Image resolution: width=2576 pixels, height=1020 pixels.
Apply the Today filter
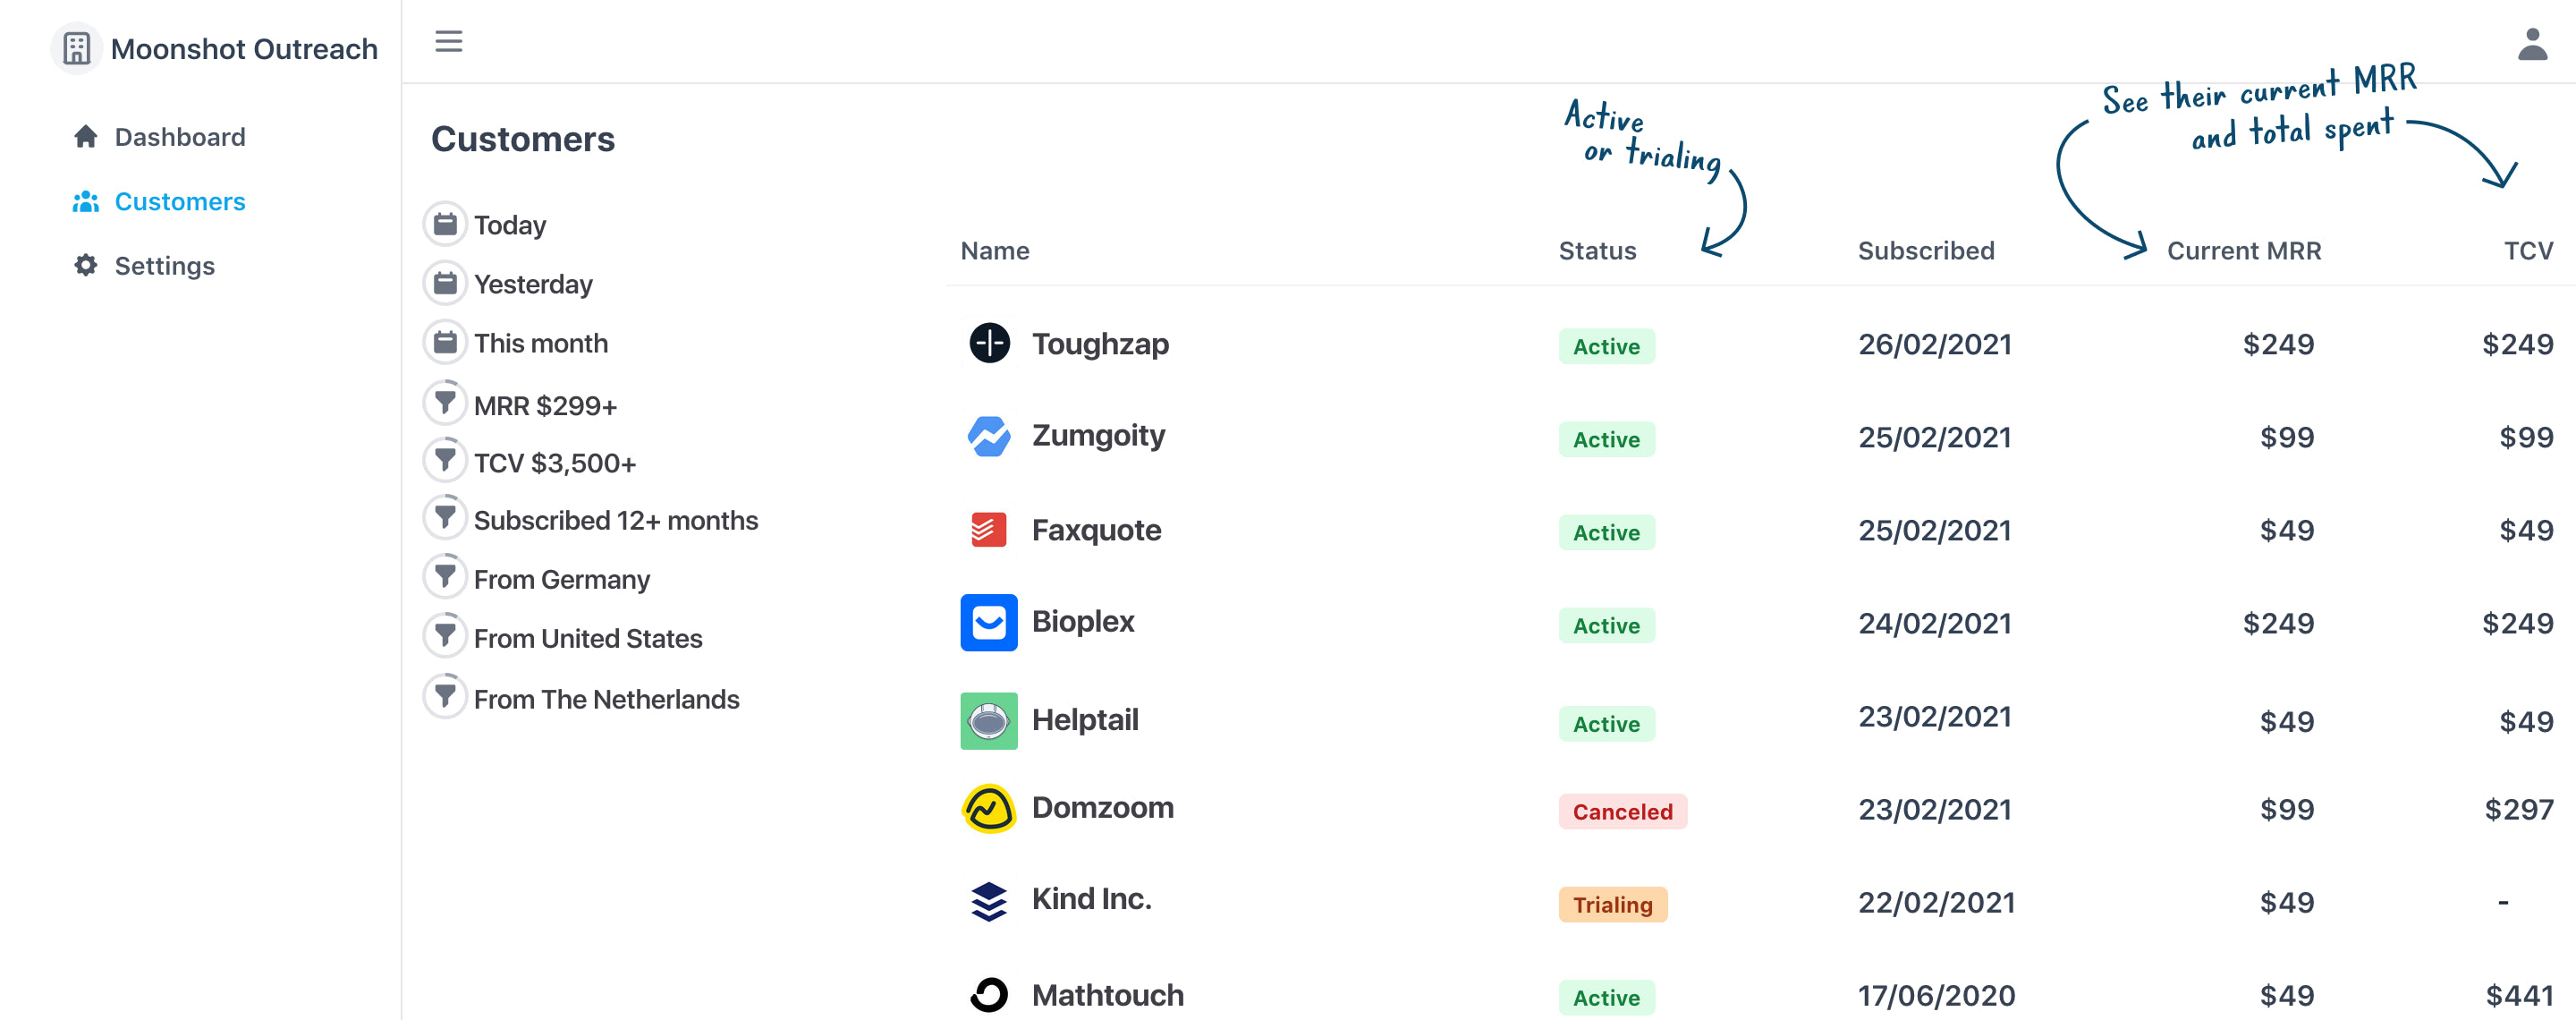[509, 225]
